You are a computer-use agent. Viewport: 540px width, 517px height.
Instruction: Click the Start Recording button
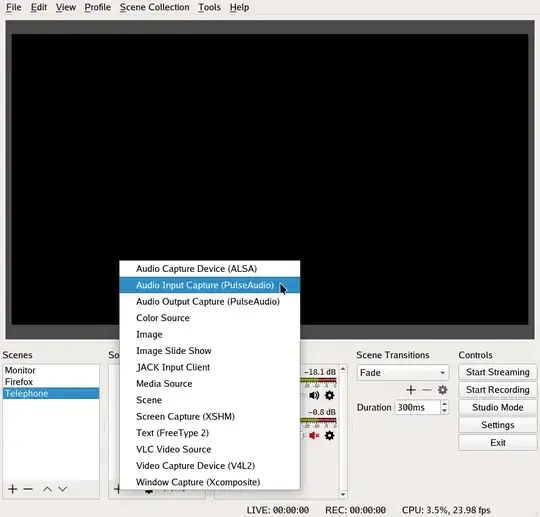pos(497,390)
